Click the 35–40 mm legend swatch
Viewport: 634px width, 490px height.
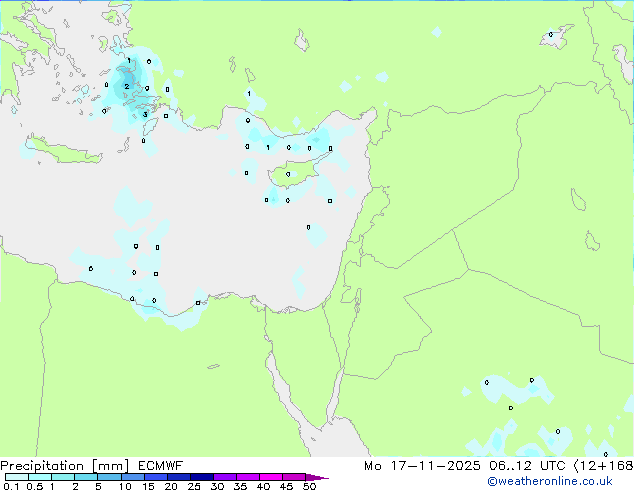point(247,477)
